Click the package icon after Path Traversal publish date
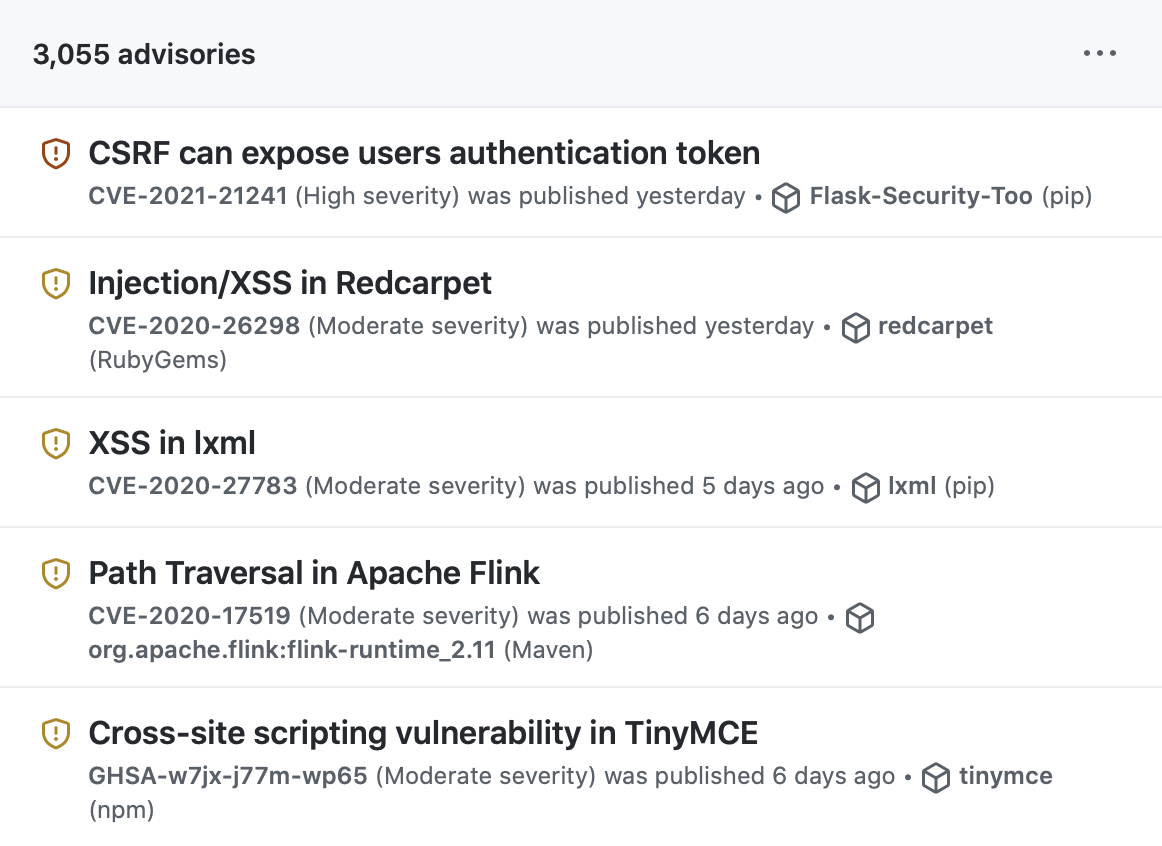The image size is (1162, 846). tap(860, 618)
